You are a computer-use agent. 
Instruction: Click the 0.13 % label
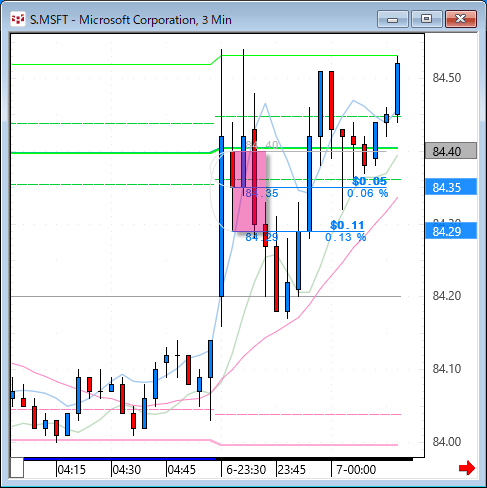tap(345, 237)
